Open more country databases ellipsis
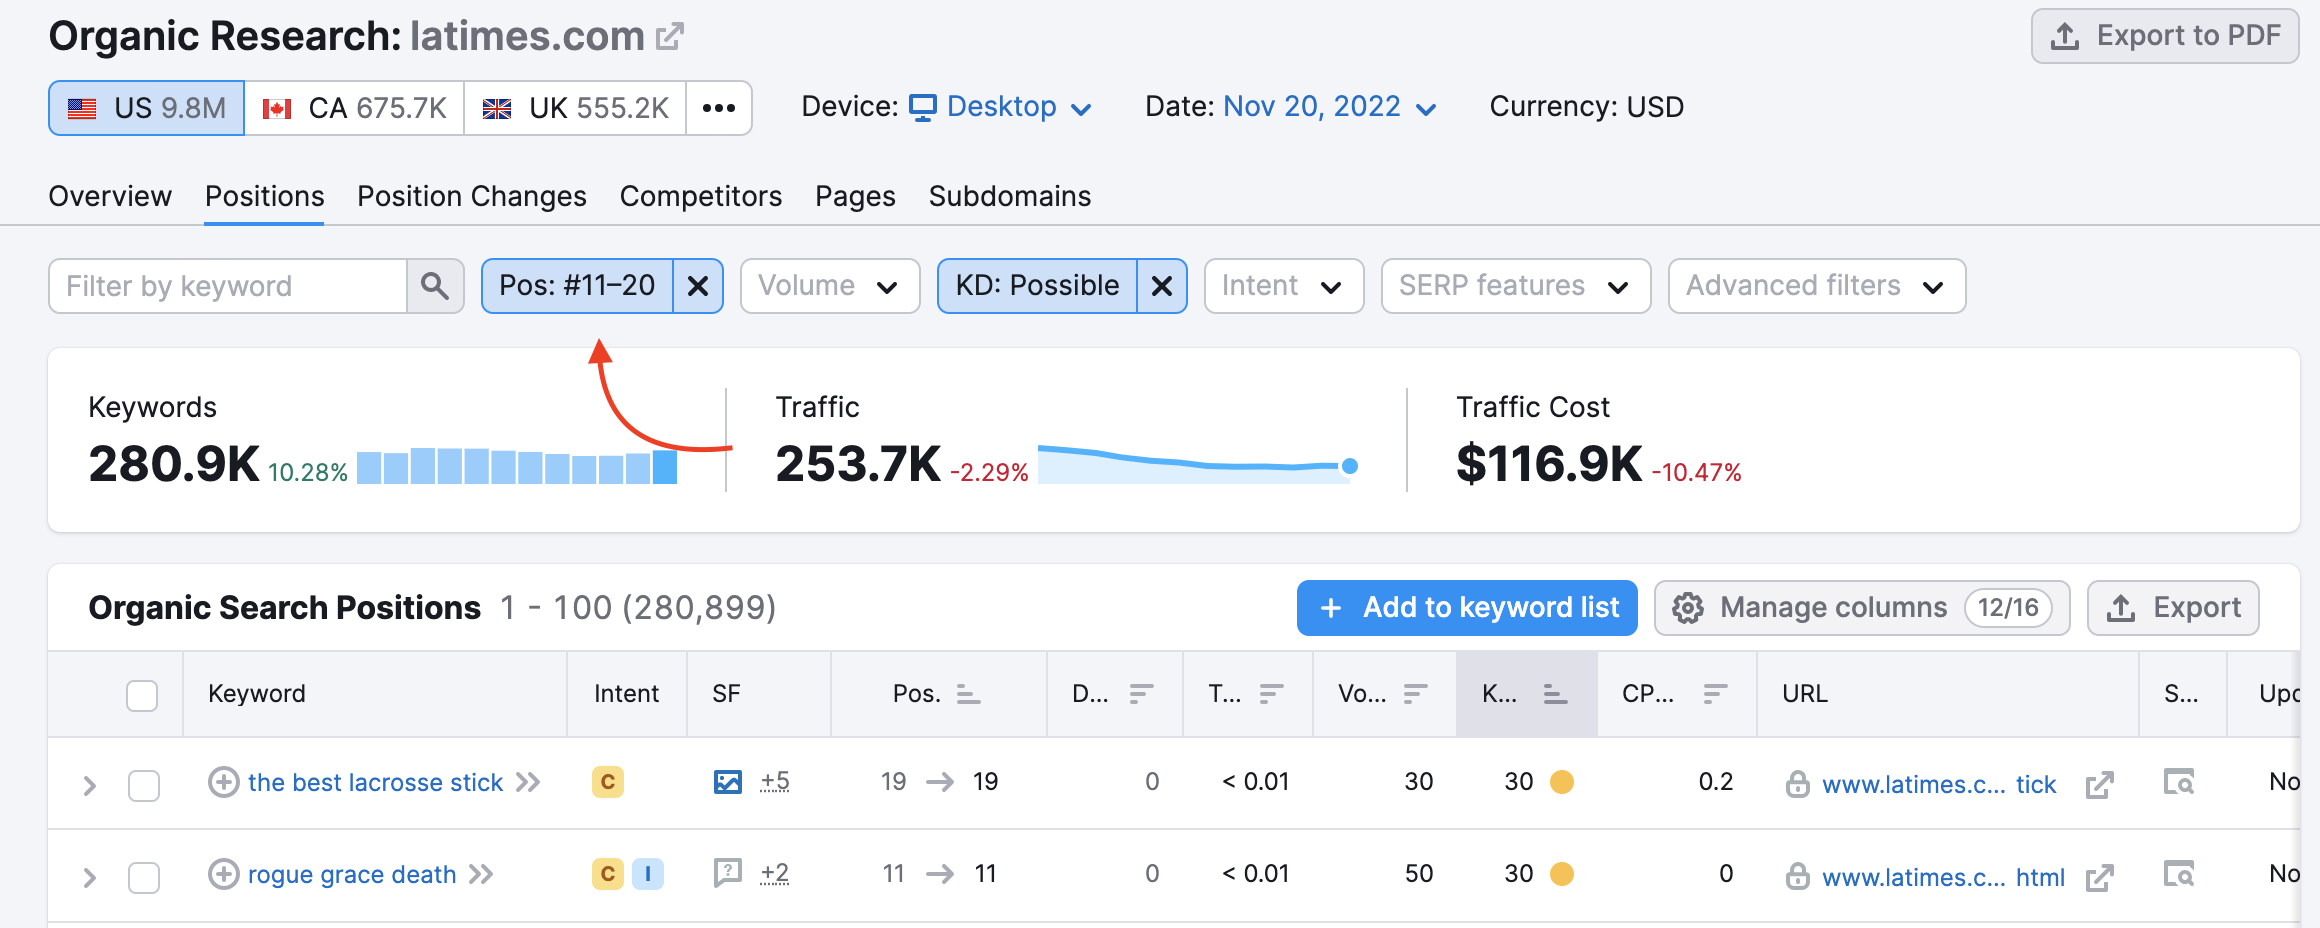Screen dimensions: 2320x928 (719, 108)
